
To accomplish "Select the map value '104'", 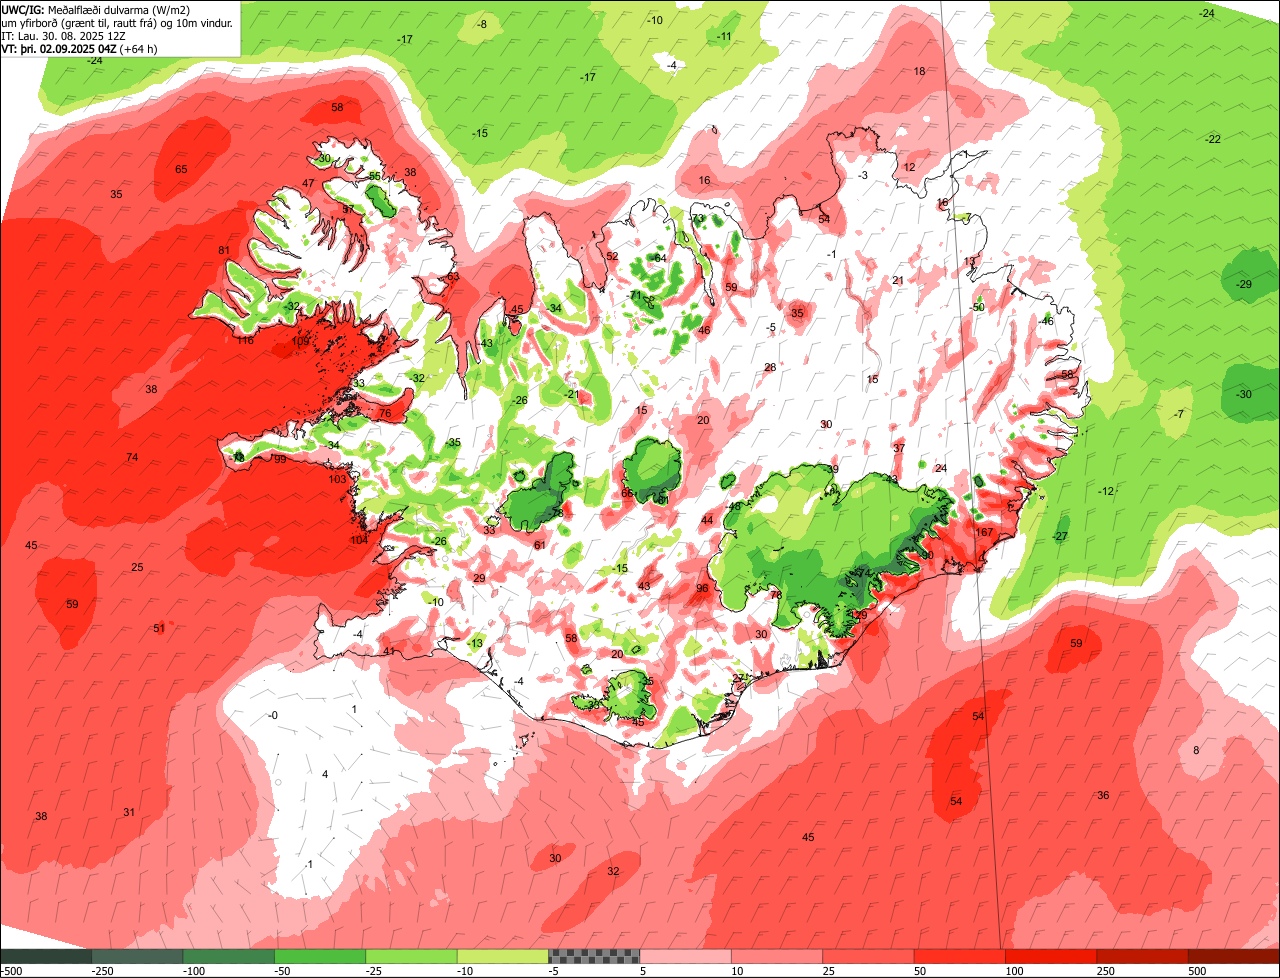I will coord(359,540).
